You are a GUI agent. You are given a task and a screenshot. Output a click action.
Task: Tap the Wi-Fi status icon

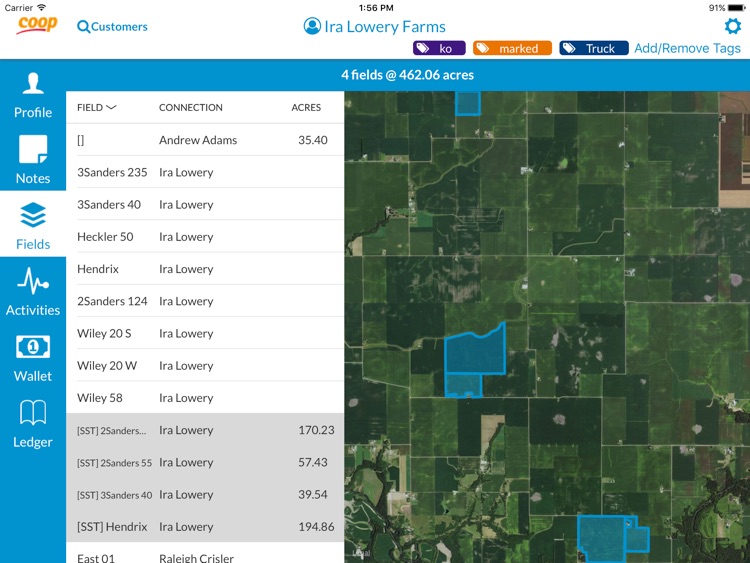[x=42, y=7]
